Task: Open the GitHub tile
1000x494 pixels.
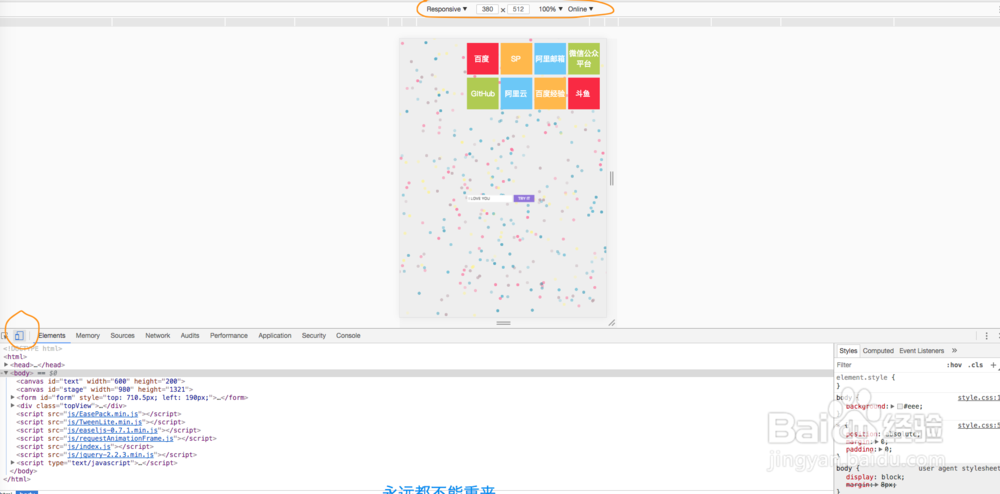Action: [482, 94]
